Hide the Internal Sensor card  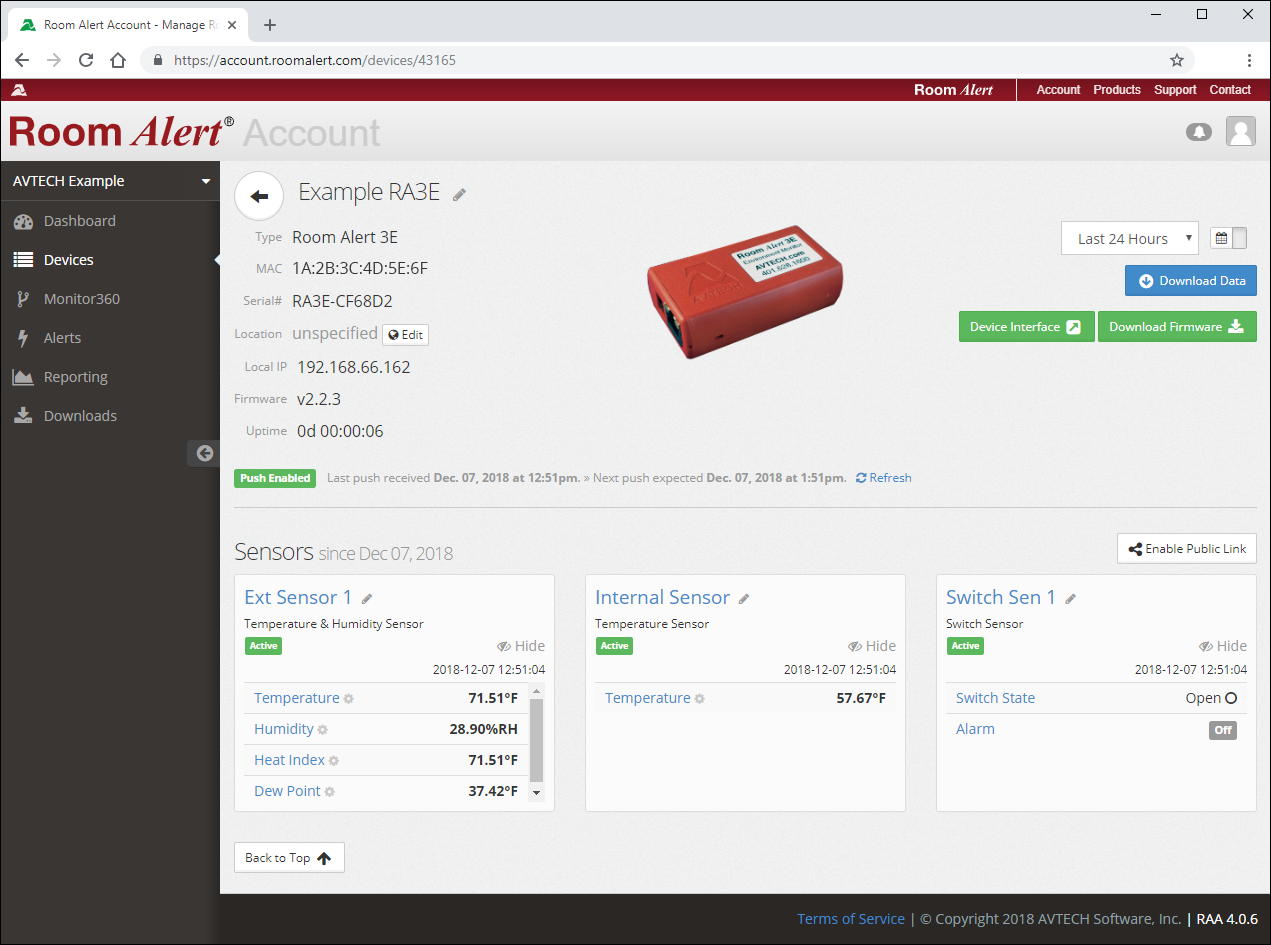click(871, 646)
